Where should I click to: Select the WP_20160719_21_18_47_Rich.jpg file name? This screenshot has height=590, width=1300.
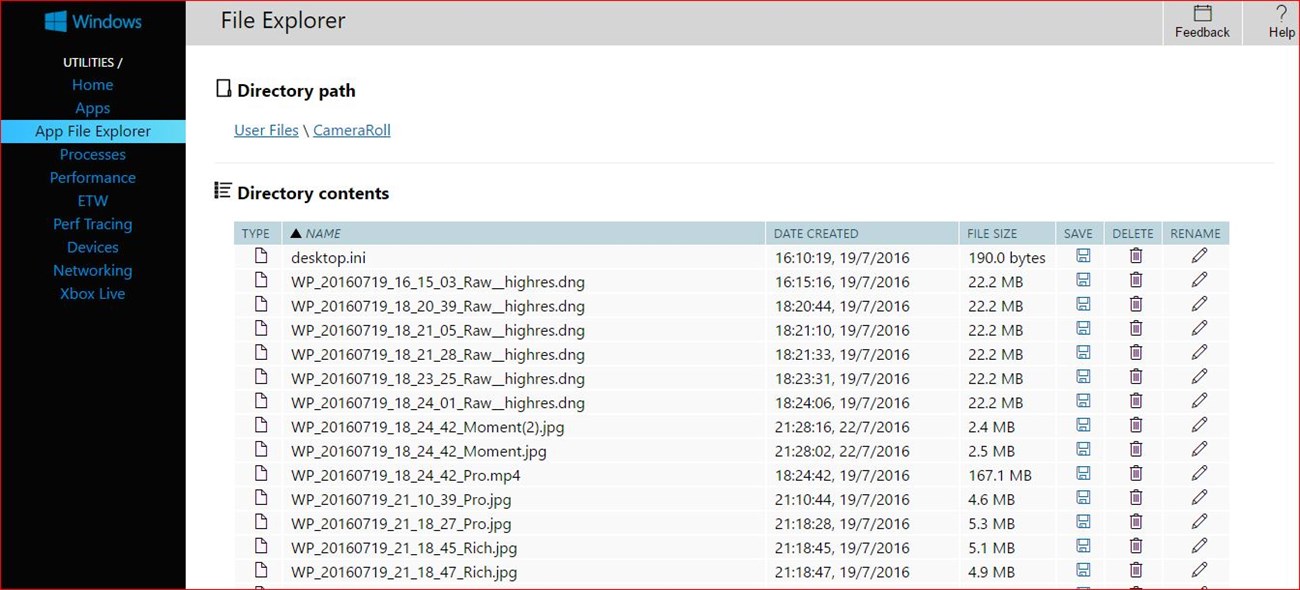click(404, 572)
